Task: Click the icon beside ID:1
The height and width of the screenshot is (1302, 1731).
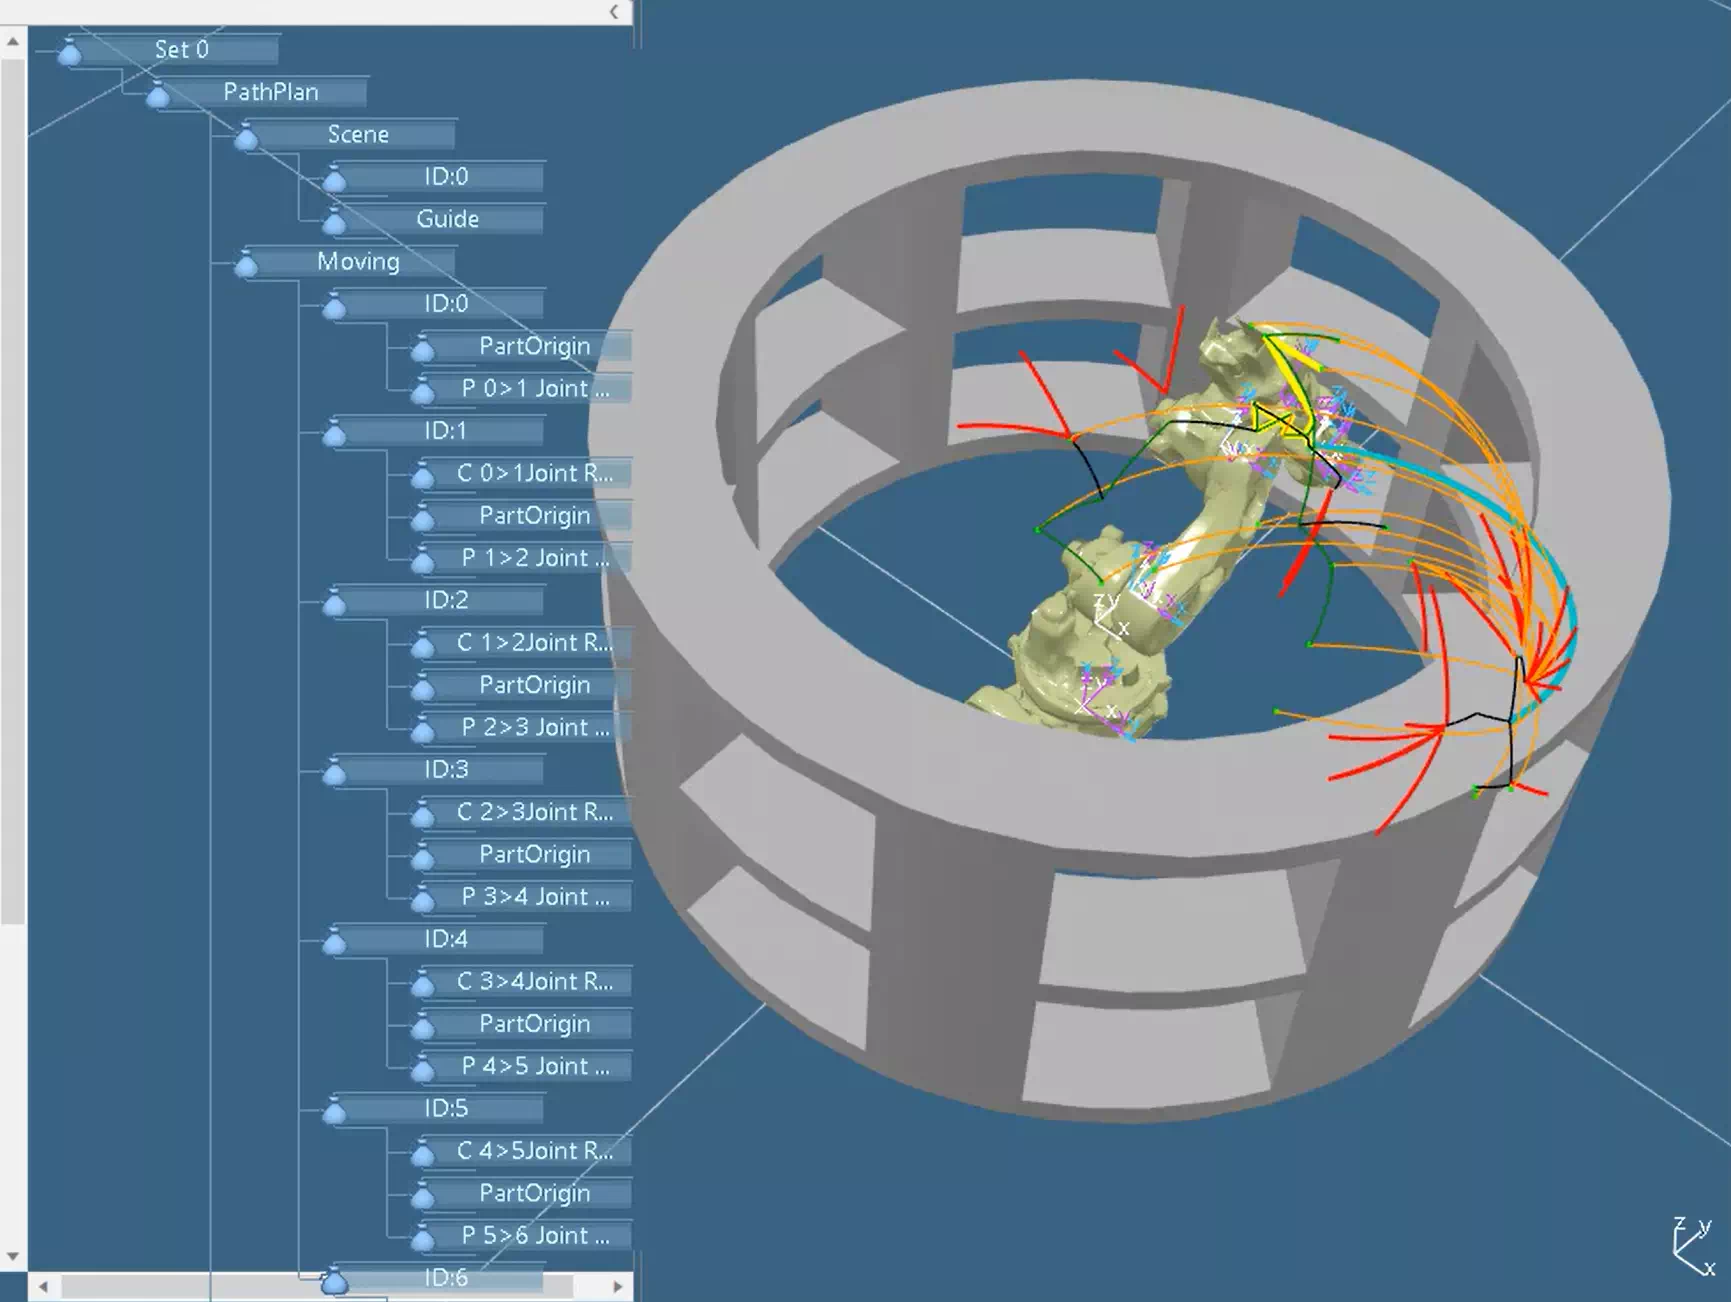Action: tap(334, 433)
